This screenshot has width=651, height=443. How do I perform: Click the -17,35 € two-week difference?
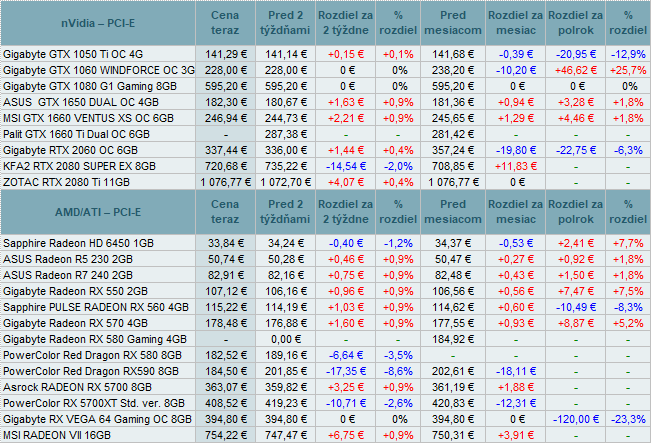[x=346, y=371]
